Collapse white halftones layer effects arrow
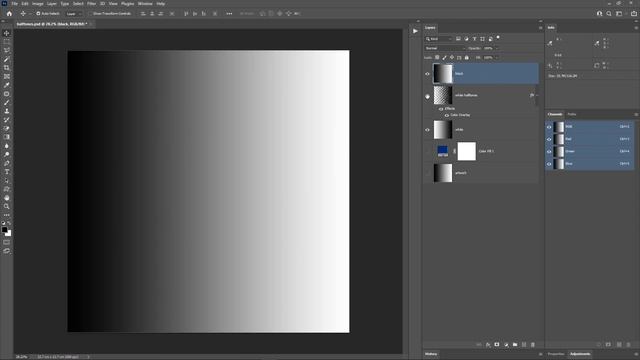640x360 pixels. click(x=537, y=95)
